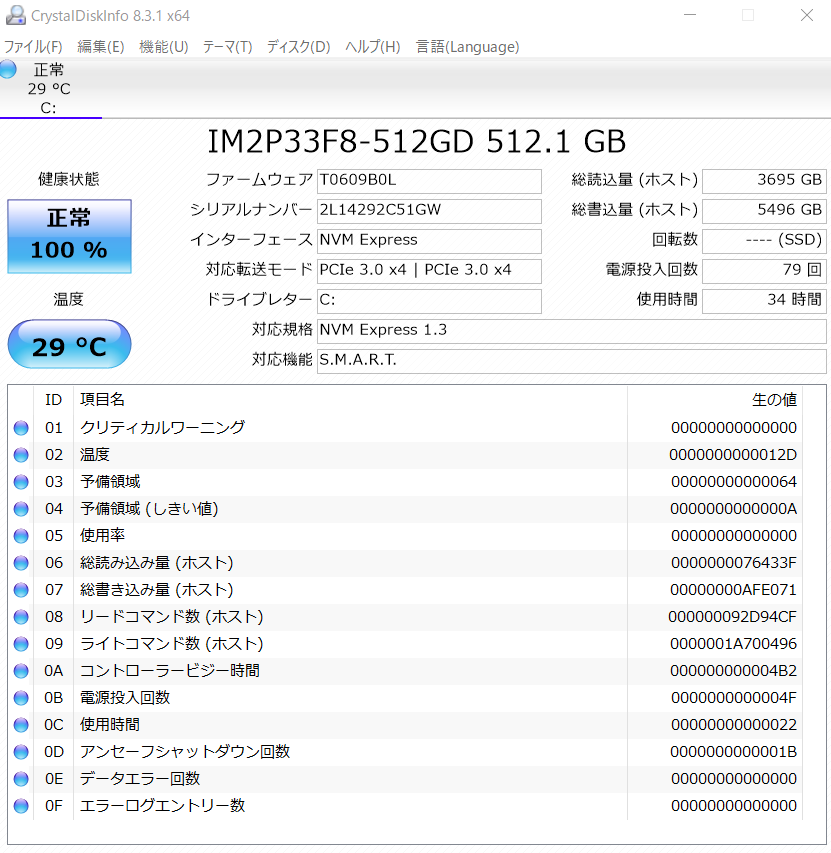Viewport: 831px width, 853px height.
Task: Click the firmware field T0609B0L
Action: point(429,181)
